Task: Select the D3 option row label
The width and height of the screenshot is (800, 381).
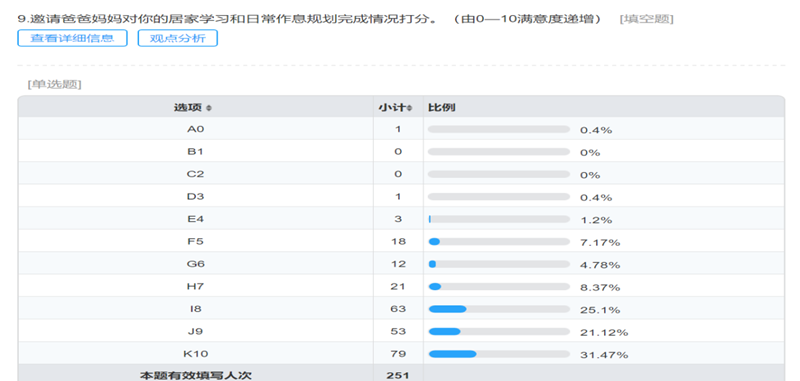Action: click(195, 197)
